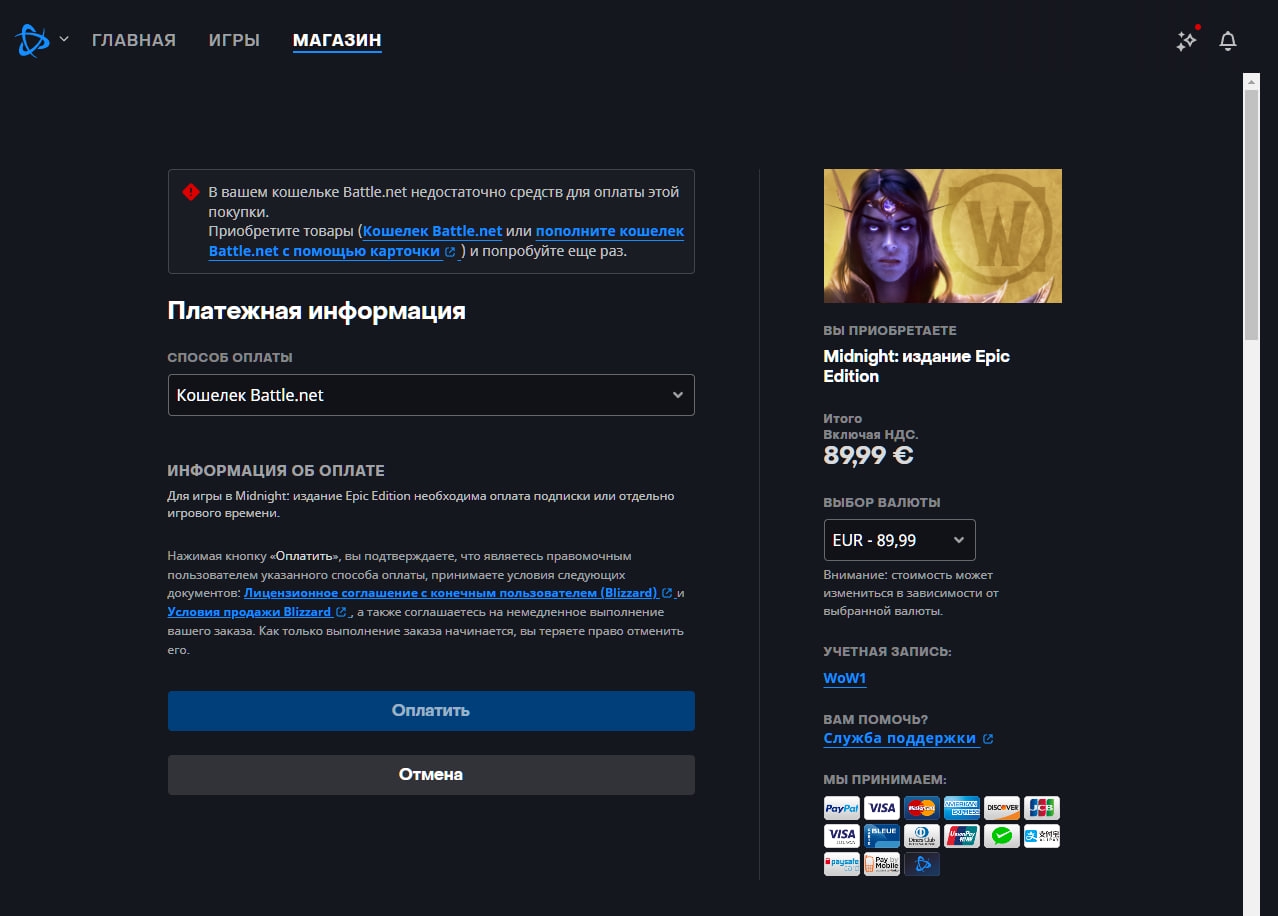This screenshot has width=1278, height=916.
Task: Click the Midnight: издание Epic Edition title
Action: coord(917,366)
